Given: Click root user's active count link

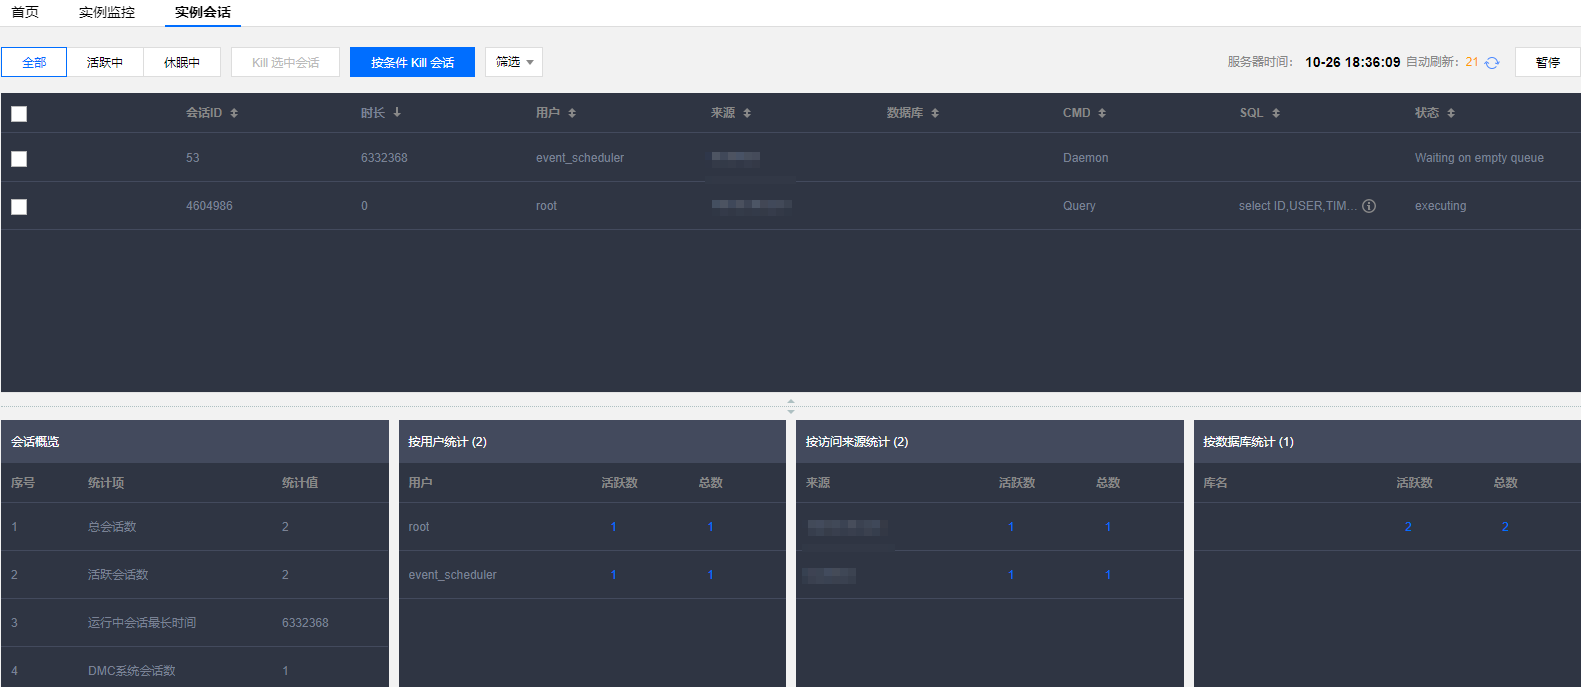Looking at the screenshot, I should 613,527.
